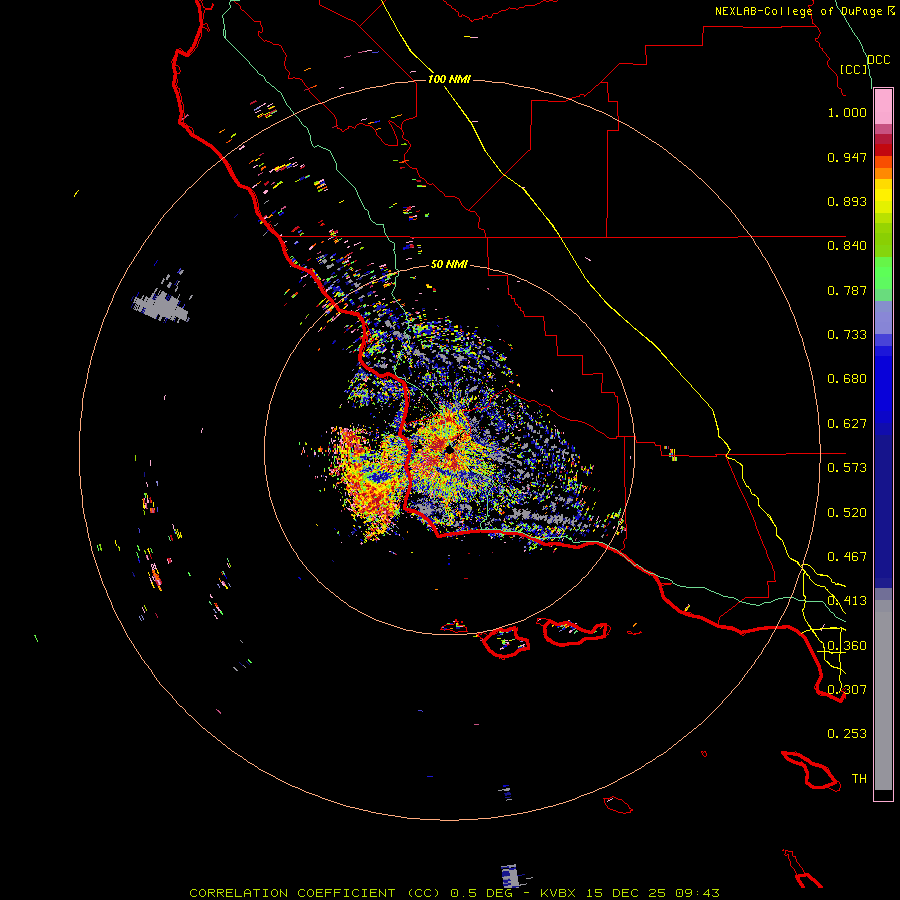Click the 0.787 scale value
Viewport: 900px width, 900px height.
point(847,290)
